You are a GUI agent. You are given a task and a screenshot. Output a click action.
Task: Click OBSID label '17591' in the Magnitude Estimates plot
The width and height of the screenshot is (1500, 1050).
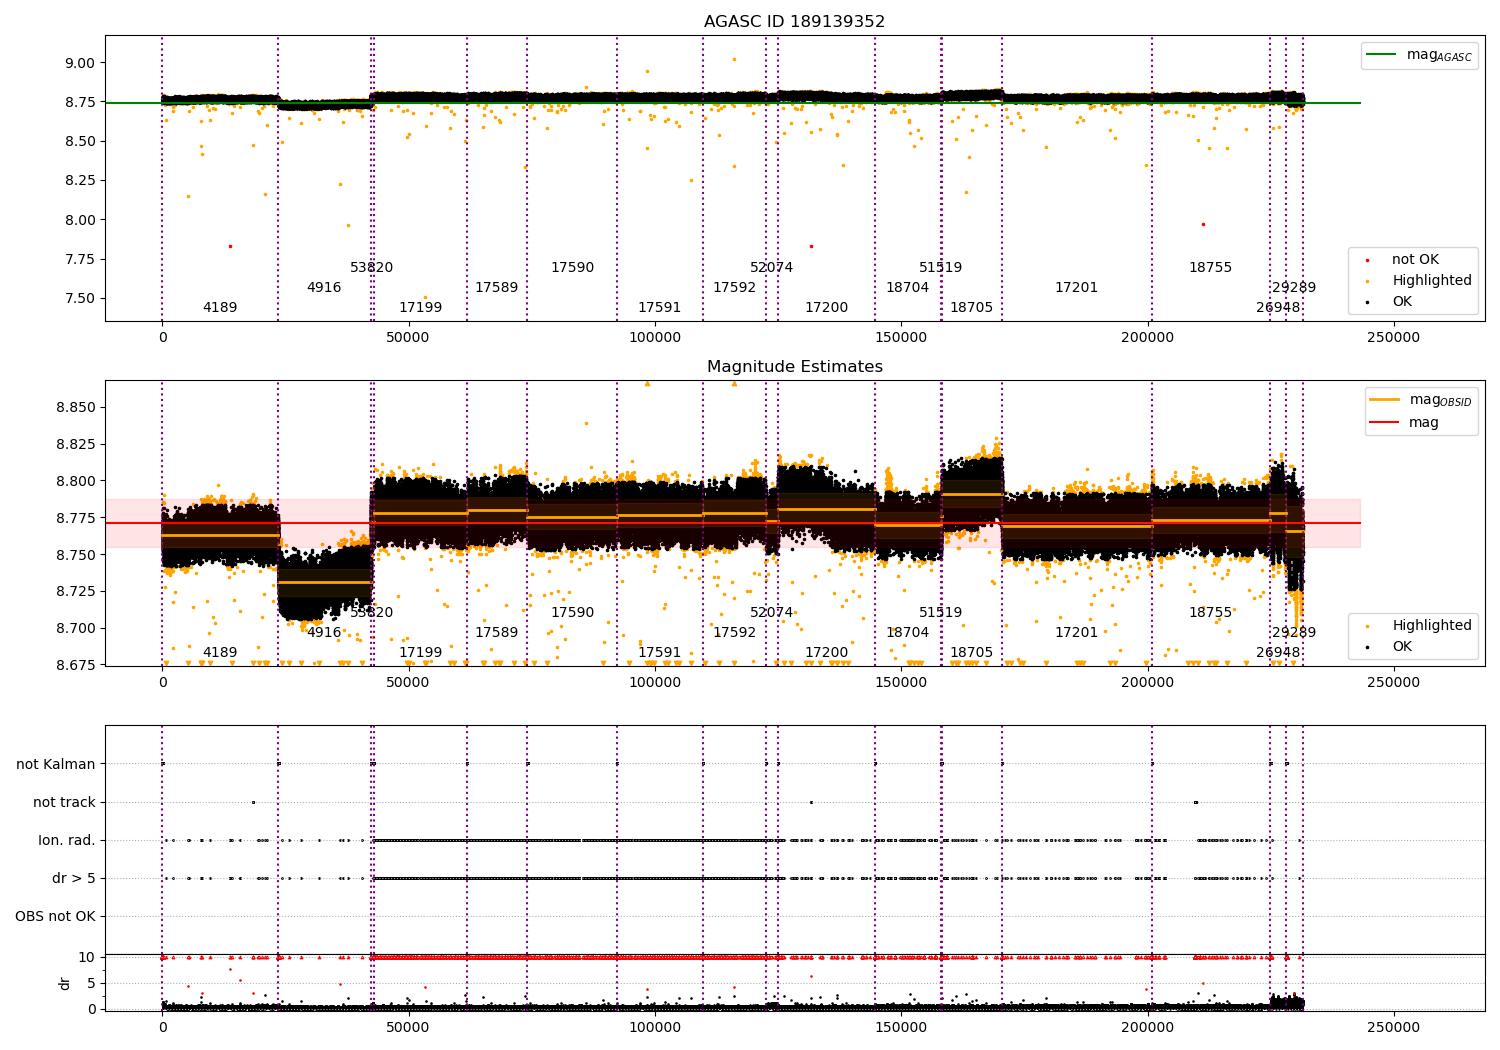click(x=659, y=653)
